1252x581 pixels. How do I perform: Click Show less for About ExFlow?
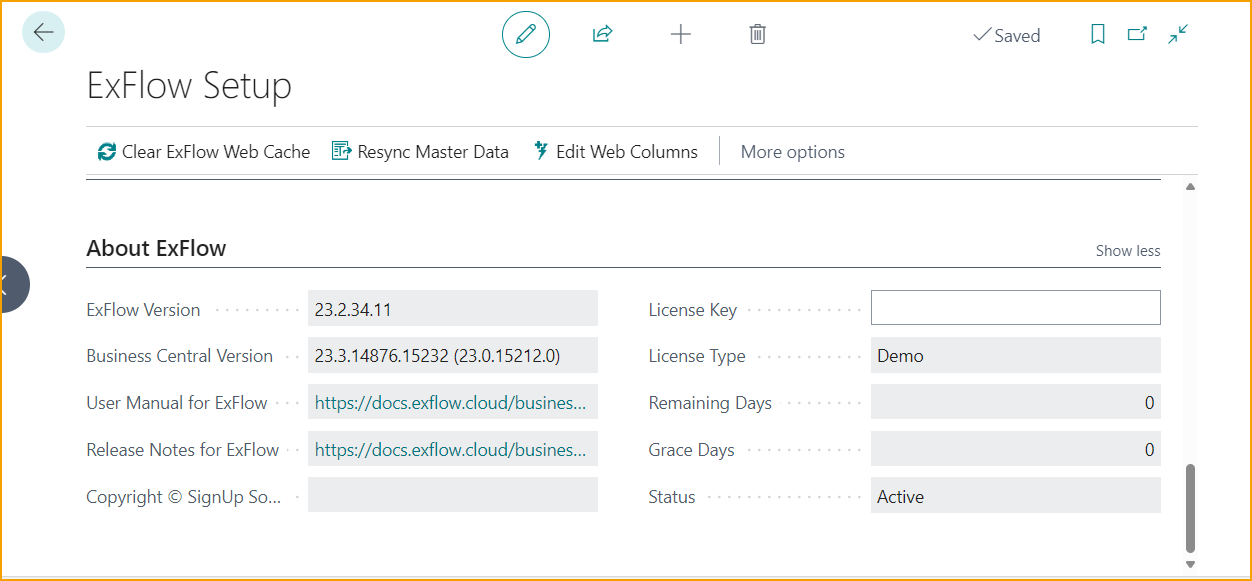[1127, 250]
